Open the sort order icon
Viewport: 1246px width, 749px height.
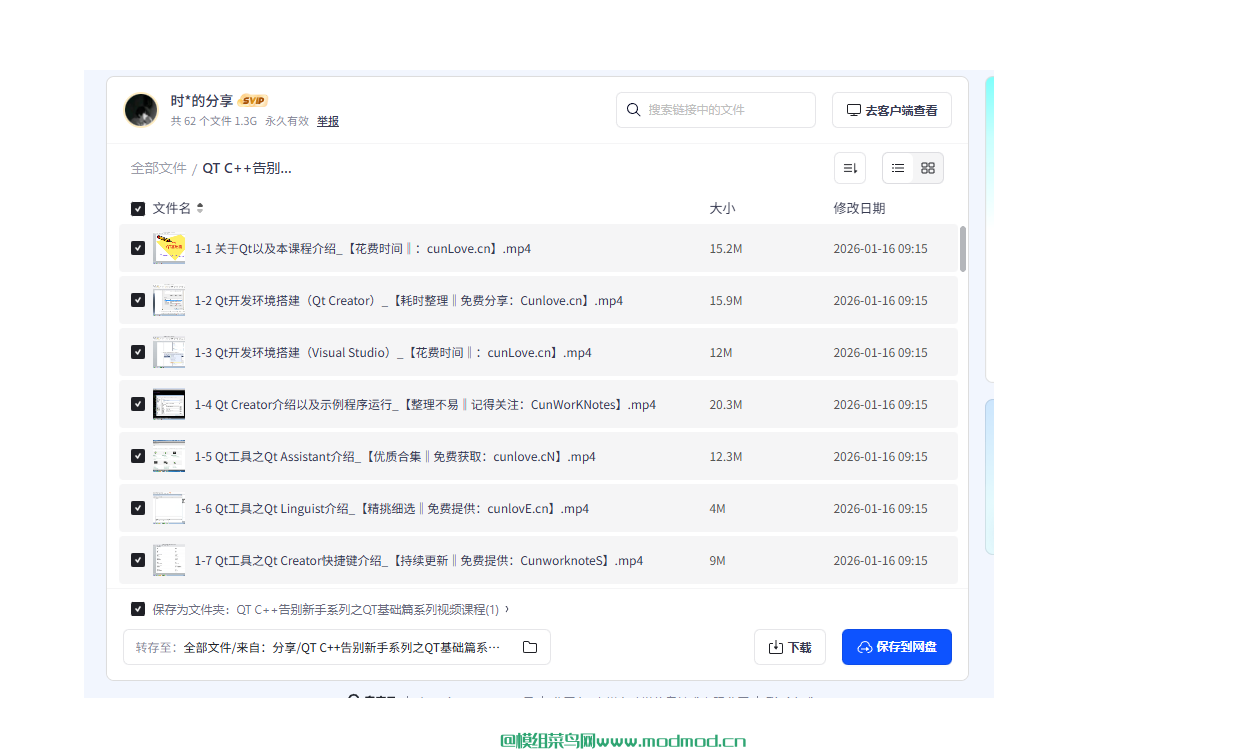849,168
